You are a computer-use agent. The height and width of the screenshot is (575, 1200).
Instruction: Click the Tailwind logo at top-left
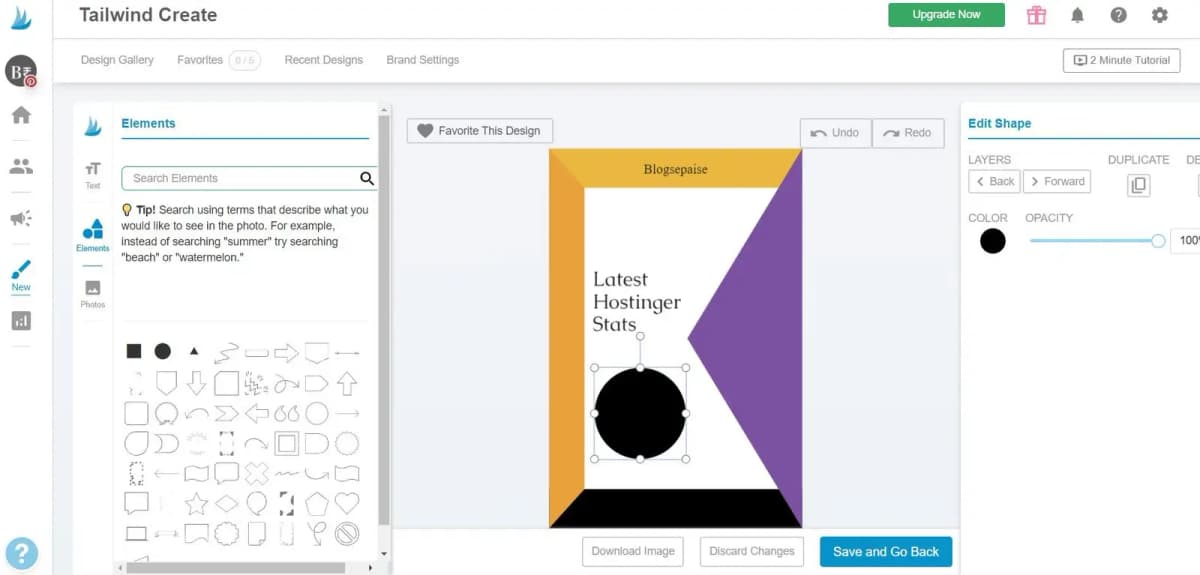pos(21,18)
